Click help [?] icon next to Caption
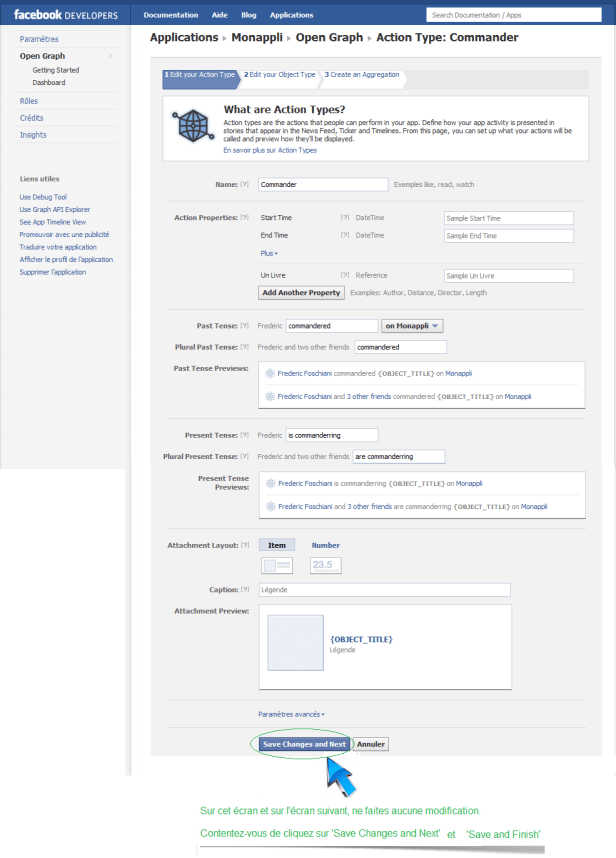 tap(245, 590)
